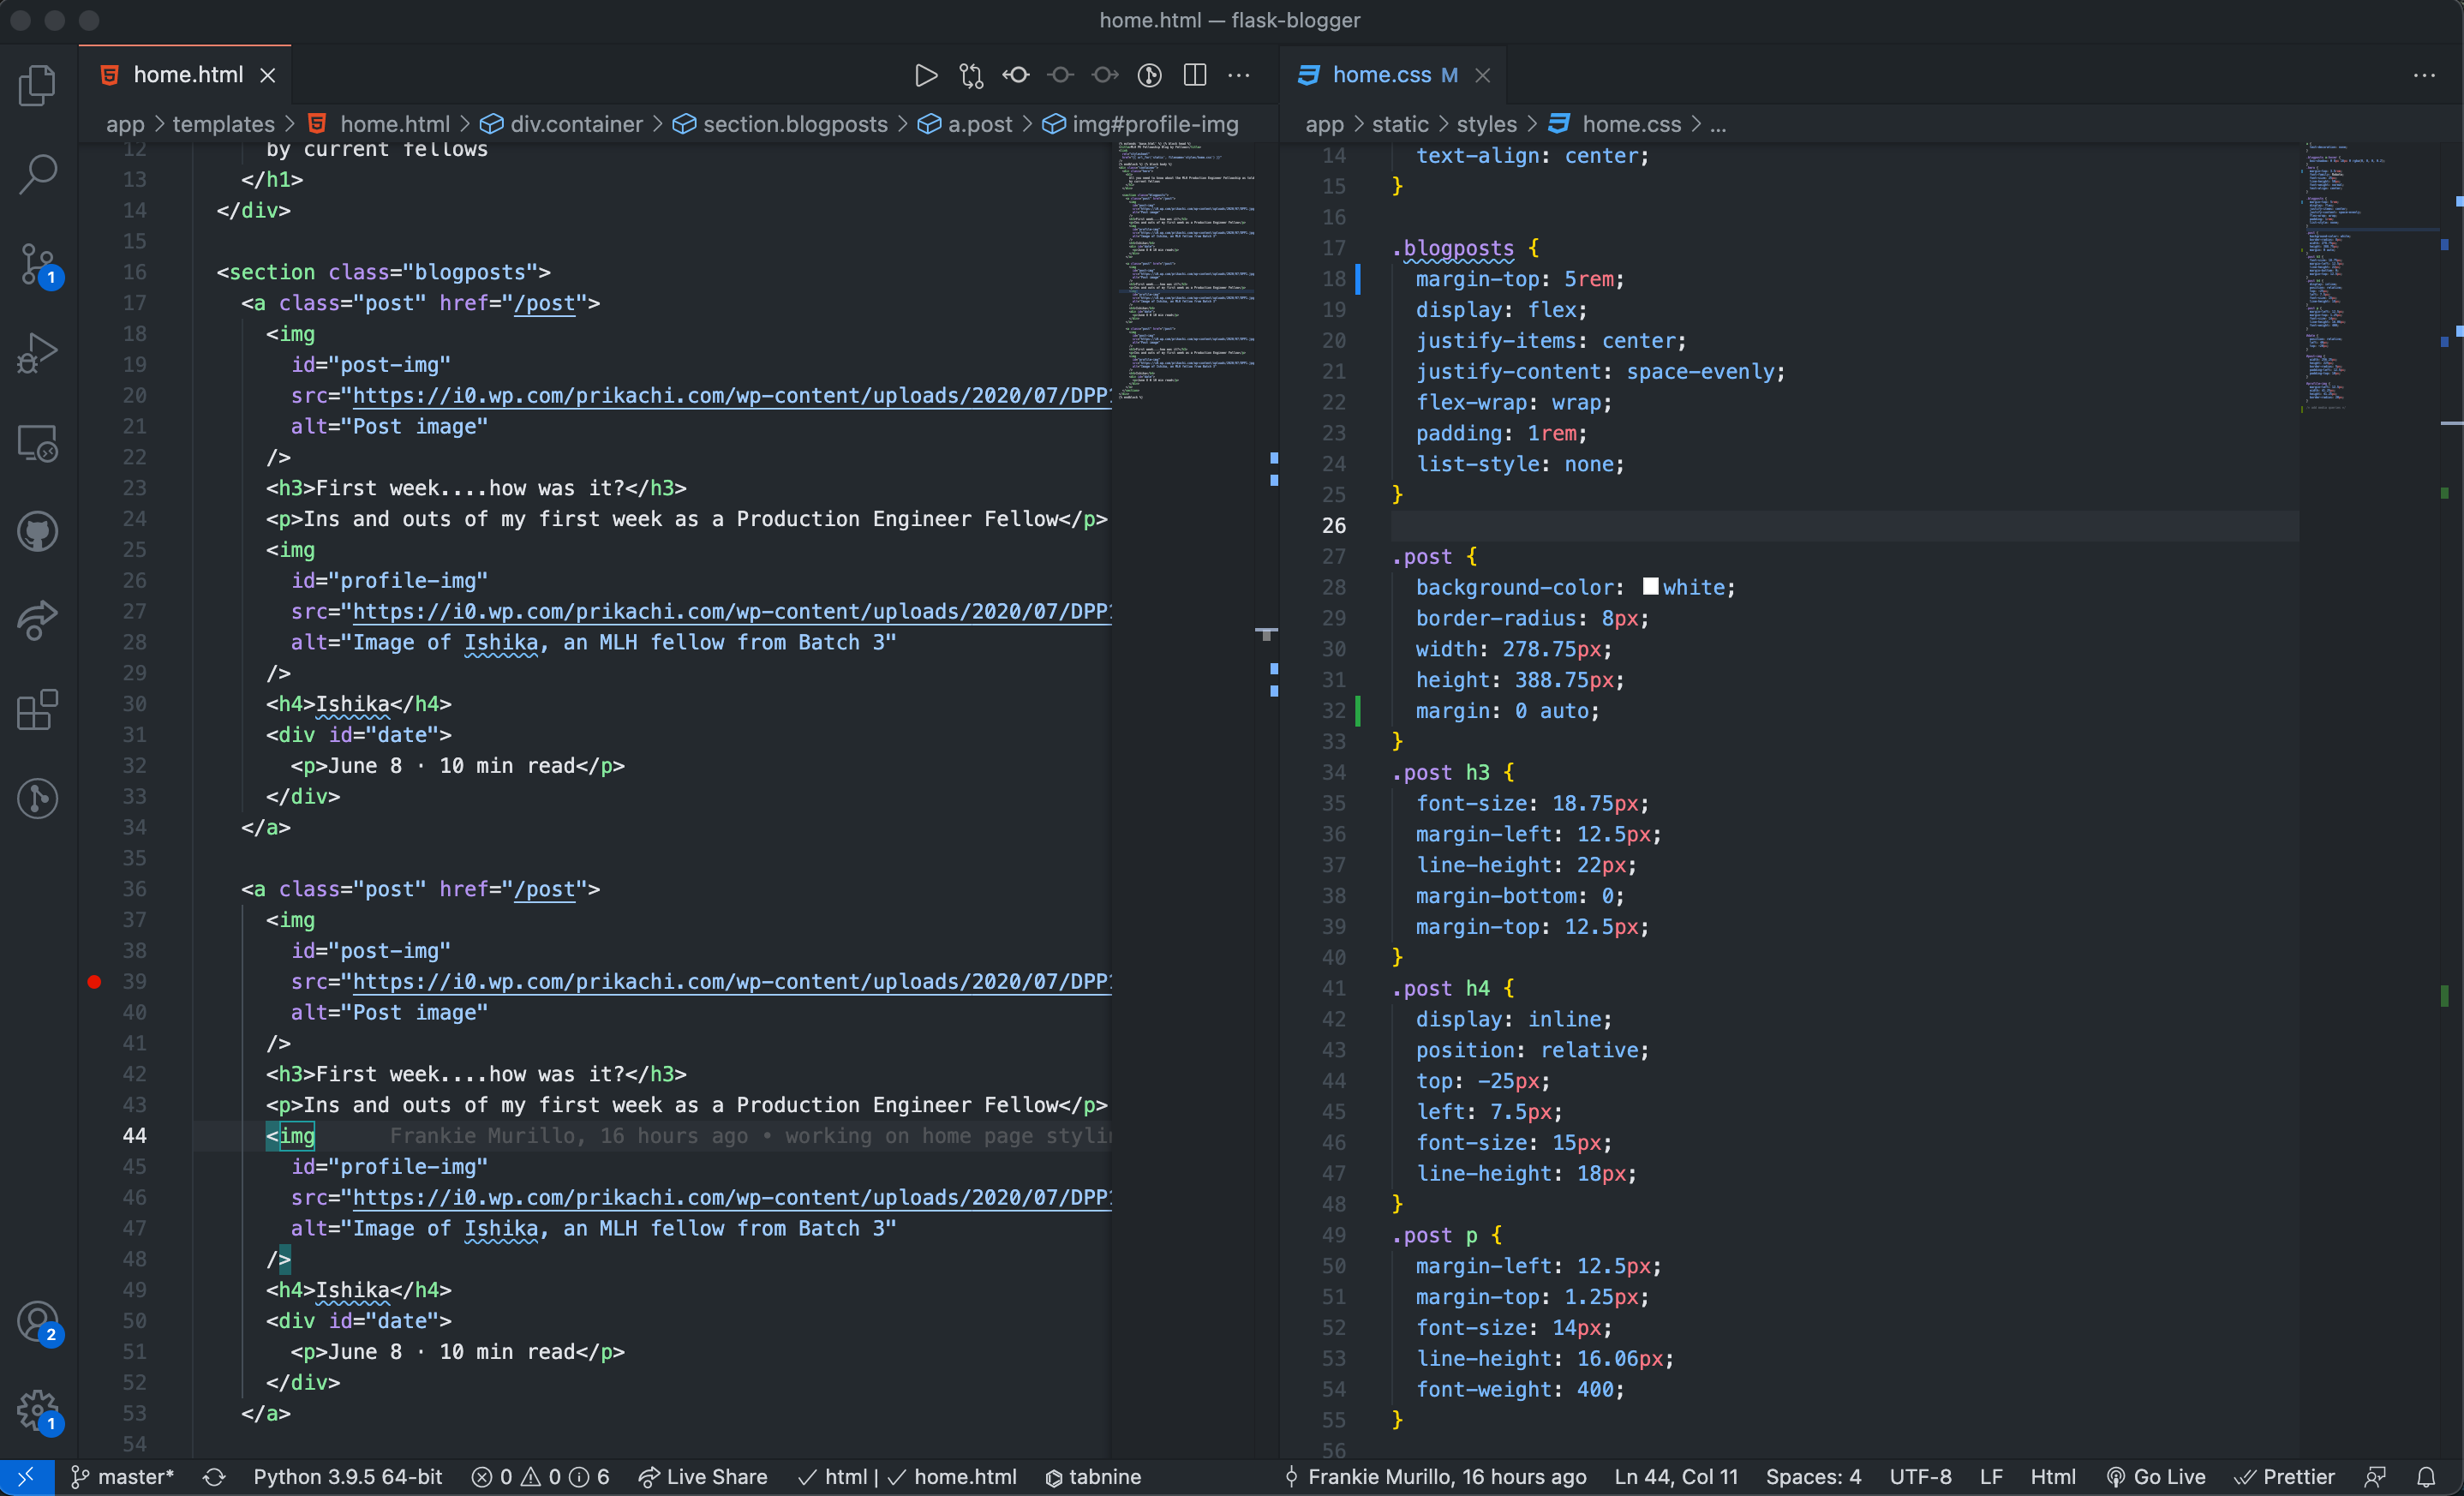This screenshot has height=1496, width=2464.
Task: Click section.blogposts in the breadcrumb
Action: (x=794, y=124)
